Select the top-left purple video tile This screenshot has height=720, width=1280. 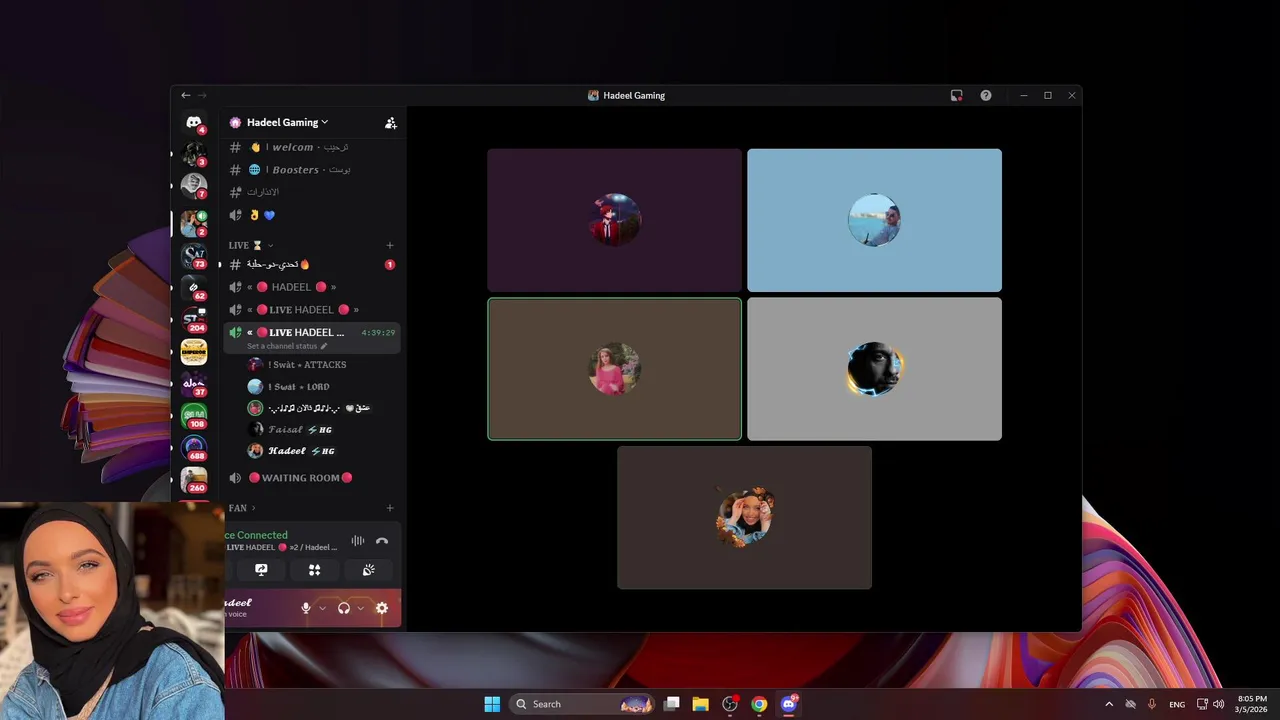pos(615,220)
